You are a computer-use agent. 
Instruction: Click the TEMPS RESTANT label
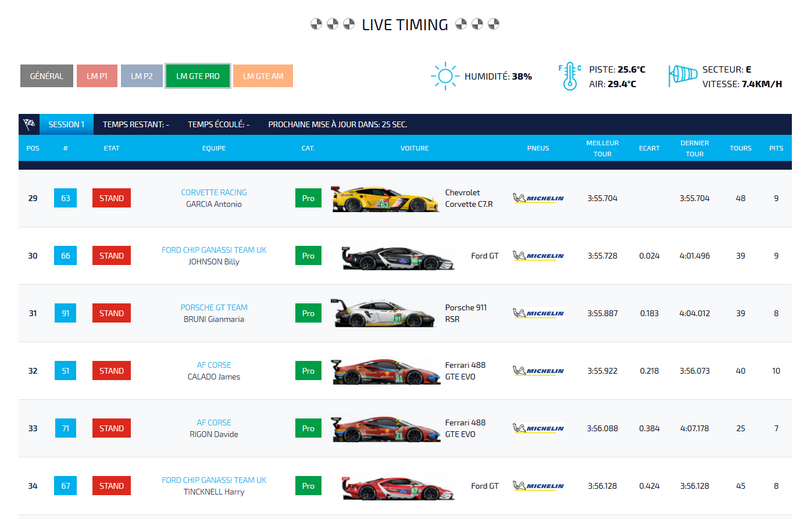tap(136, 125)
